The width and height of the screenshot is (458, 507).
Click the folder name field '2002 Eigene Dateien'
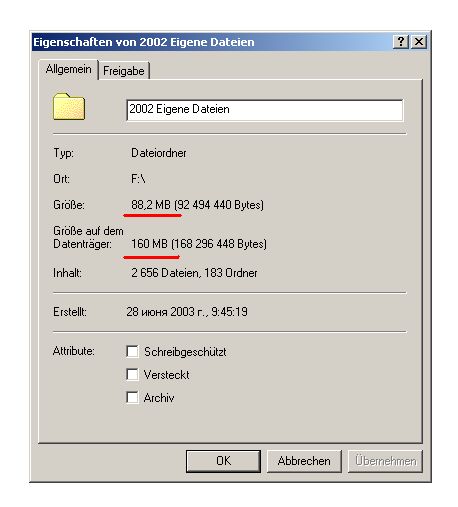pos(265,110)
